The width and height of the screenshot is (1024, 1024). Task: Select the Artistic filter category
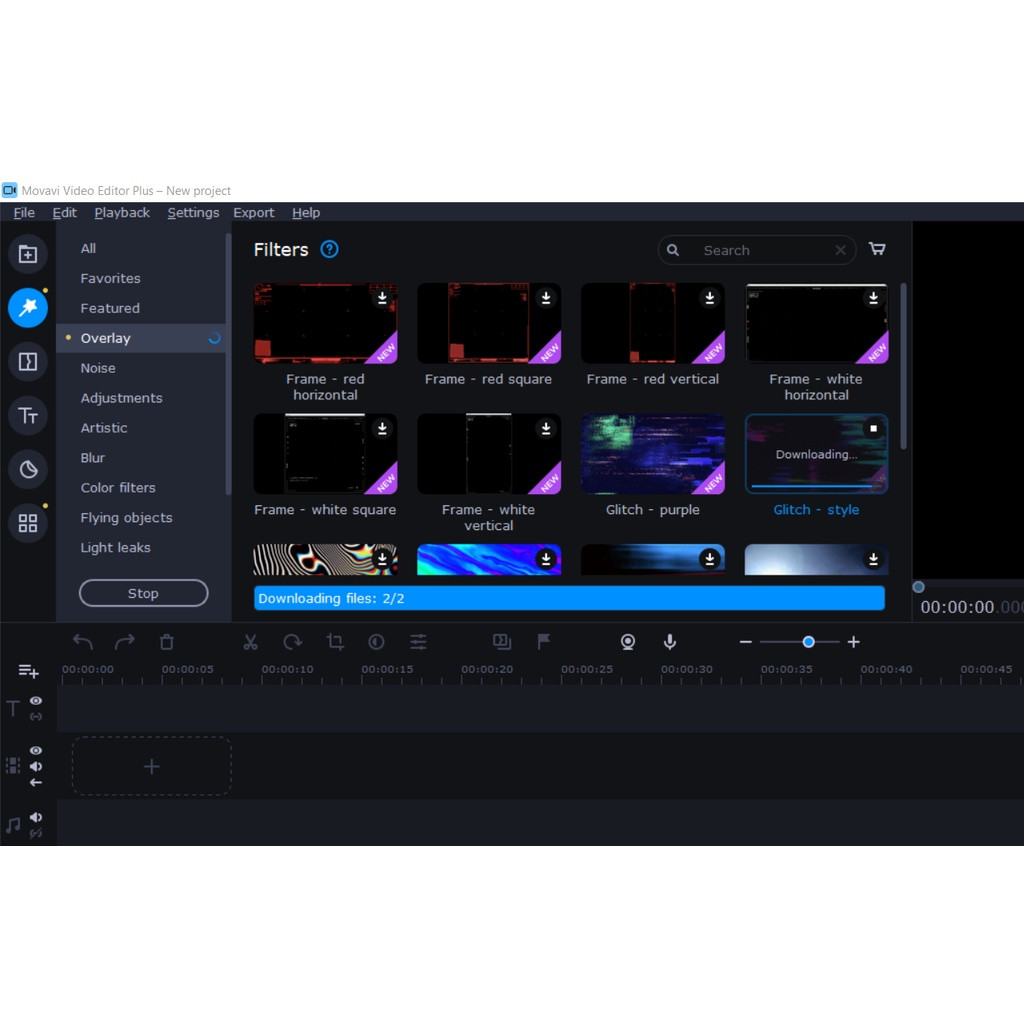coord(104,428)
